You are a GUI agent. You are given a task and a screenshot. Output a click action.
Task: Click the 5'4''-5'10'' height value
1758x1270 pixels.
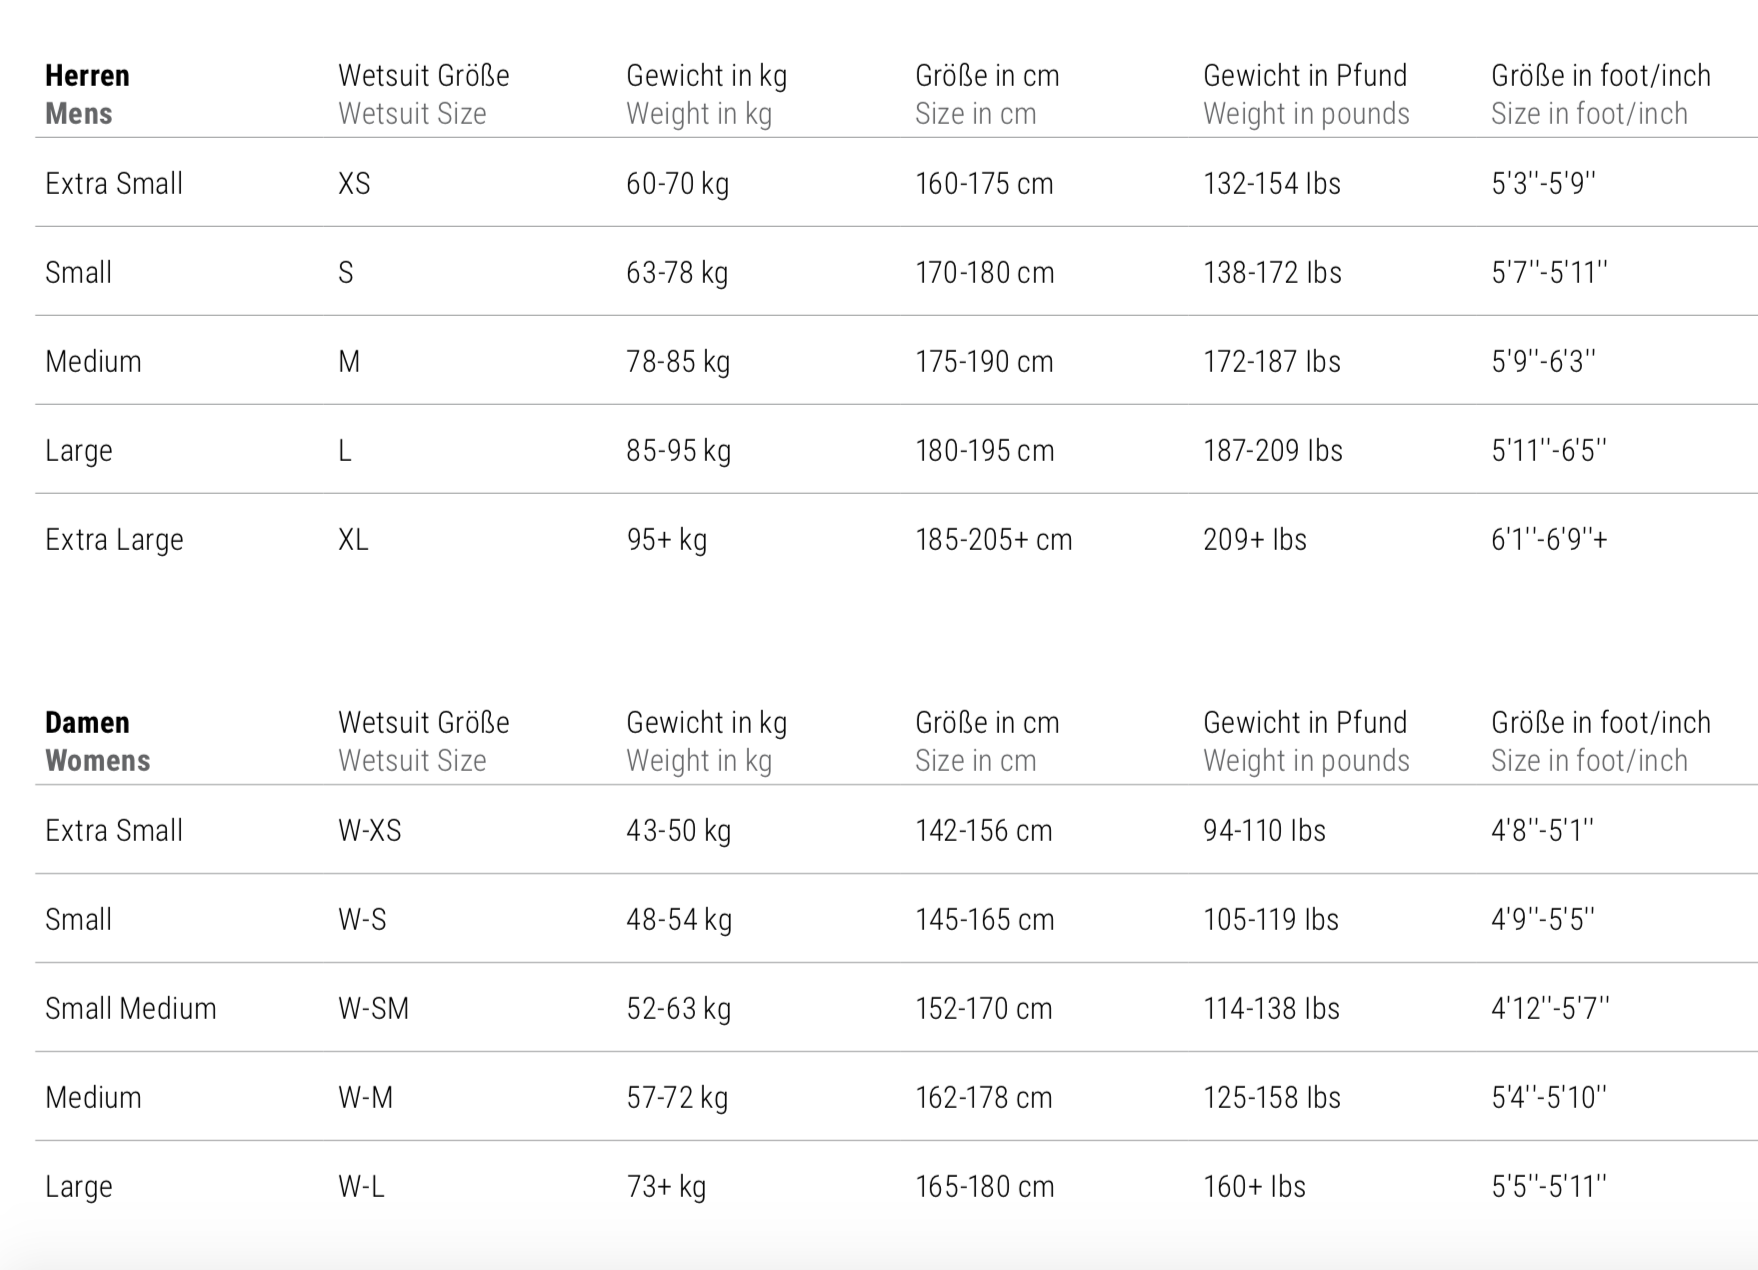click(x=1548, y=1098)
